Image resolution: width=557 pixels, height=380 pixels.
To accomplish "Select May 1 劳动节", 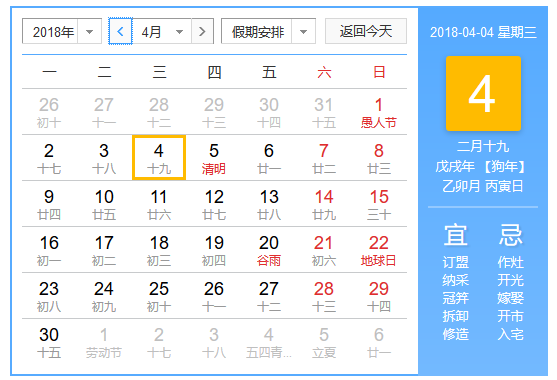I will [x=104, y=342].
